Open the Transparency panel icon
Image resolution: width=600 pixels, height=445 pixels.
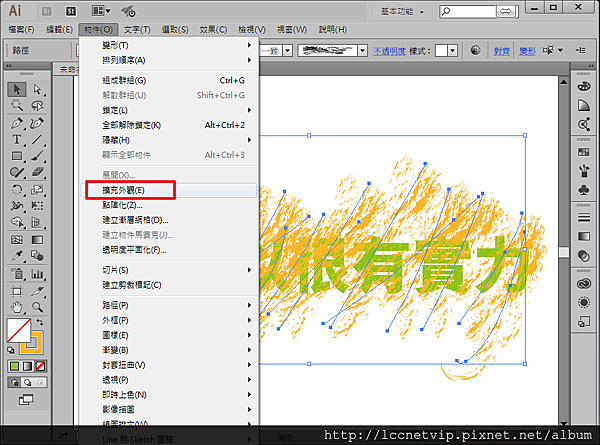pyautogui.click(x=584, y=256)
